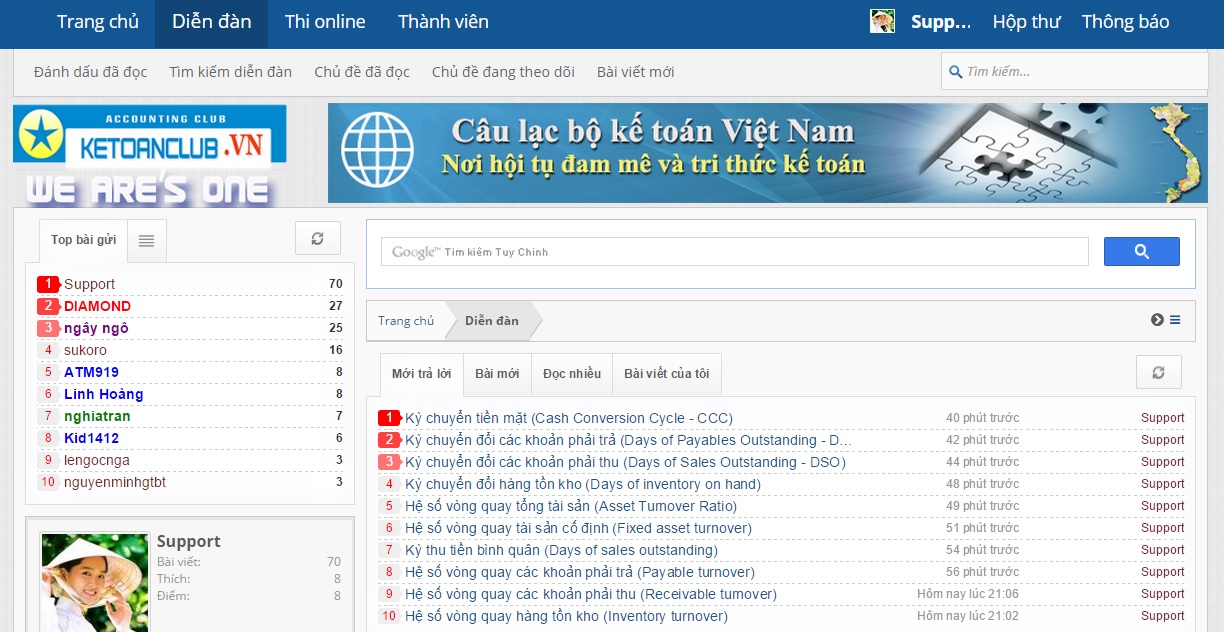Click the Tìm kiếm search box

(1080, 72)
